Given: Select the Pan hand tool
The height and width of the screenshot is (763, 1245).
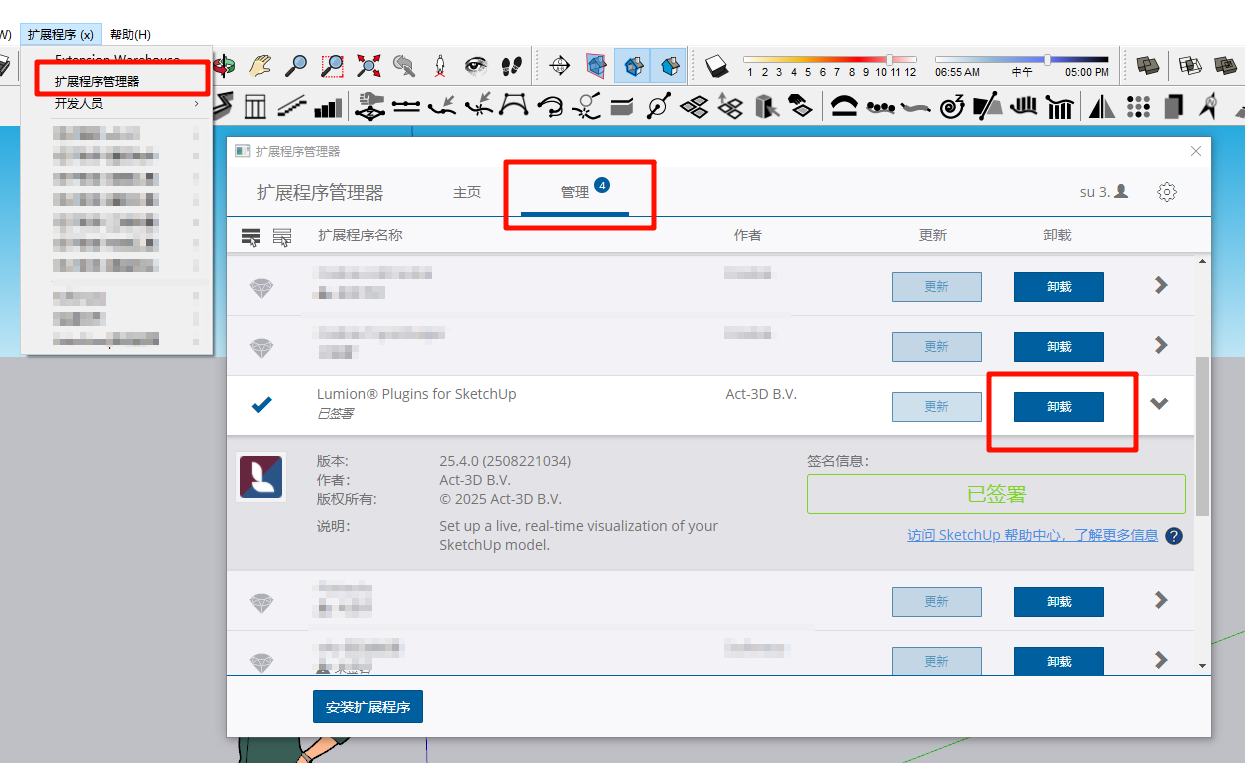Looking at the screenshot, I should 260,66.
